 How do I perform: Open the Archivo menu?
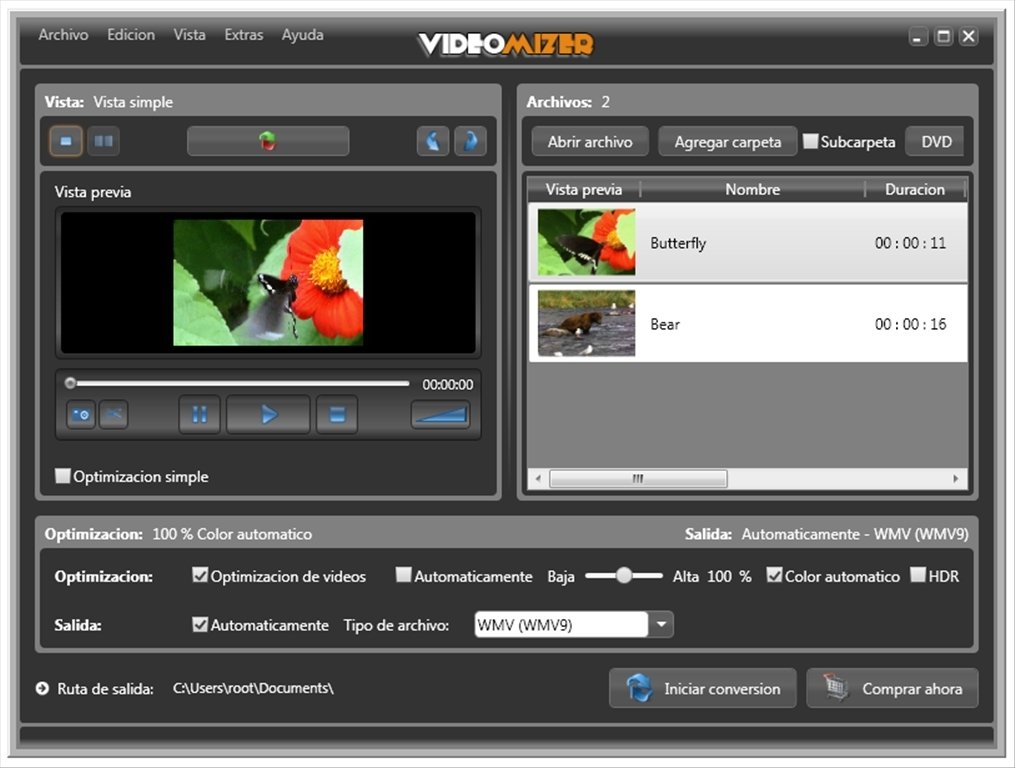click(63, 35)
